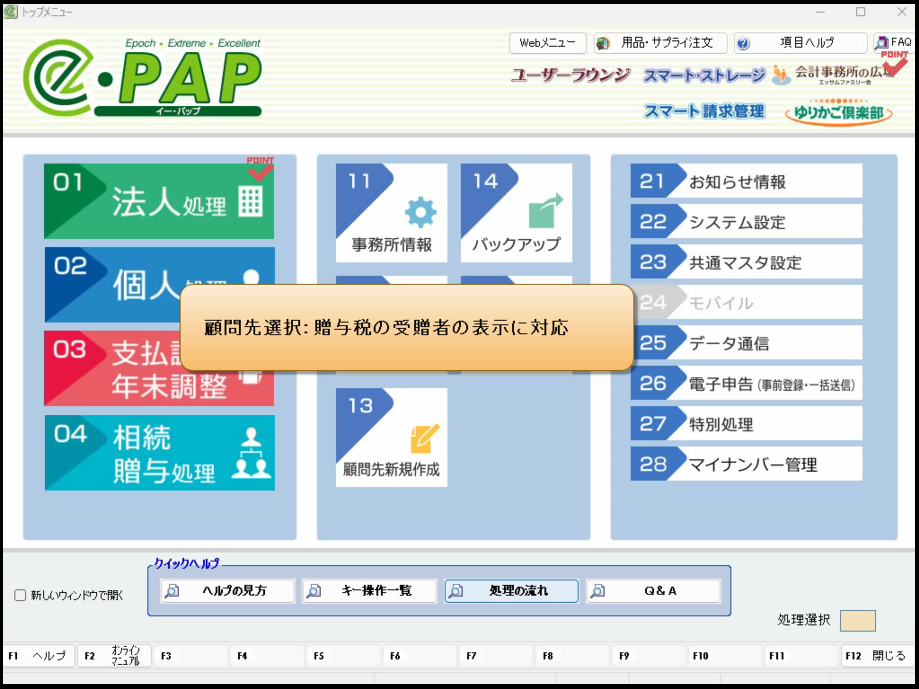Open 26 電子申告 entry
The image size is (919, 689).
746,383
